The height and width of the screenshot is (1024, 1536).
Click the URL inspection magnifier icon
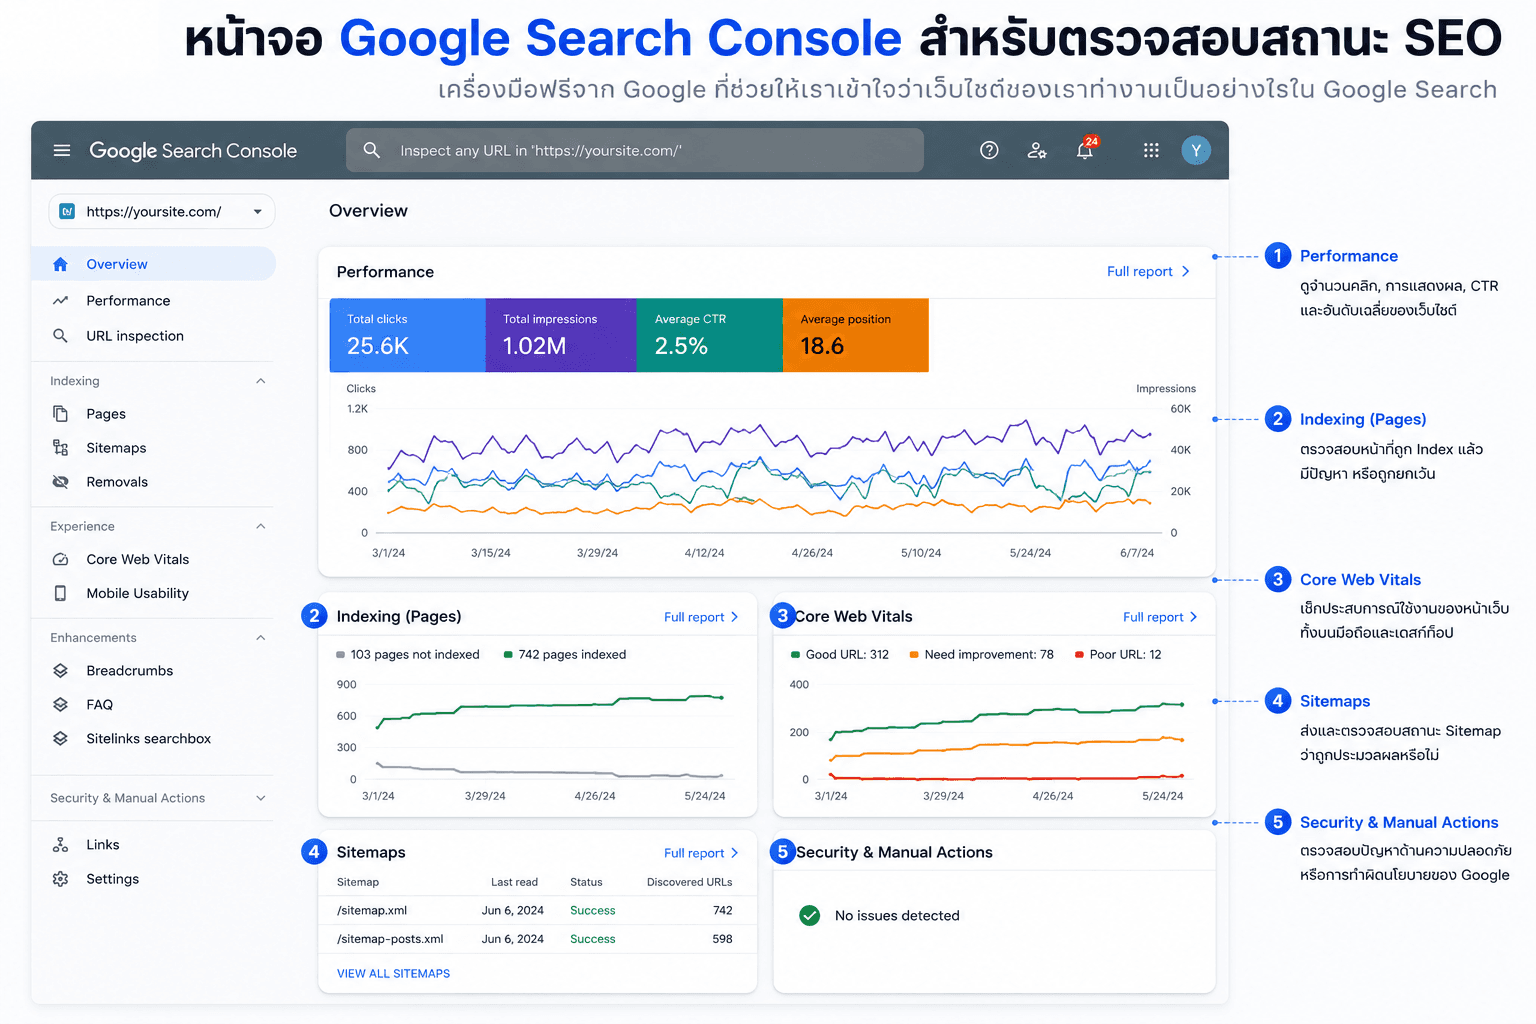60,336
